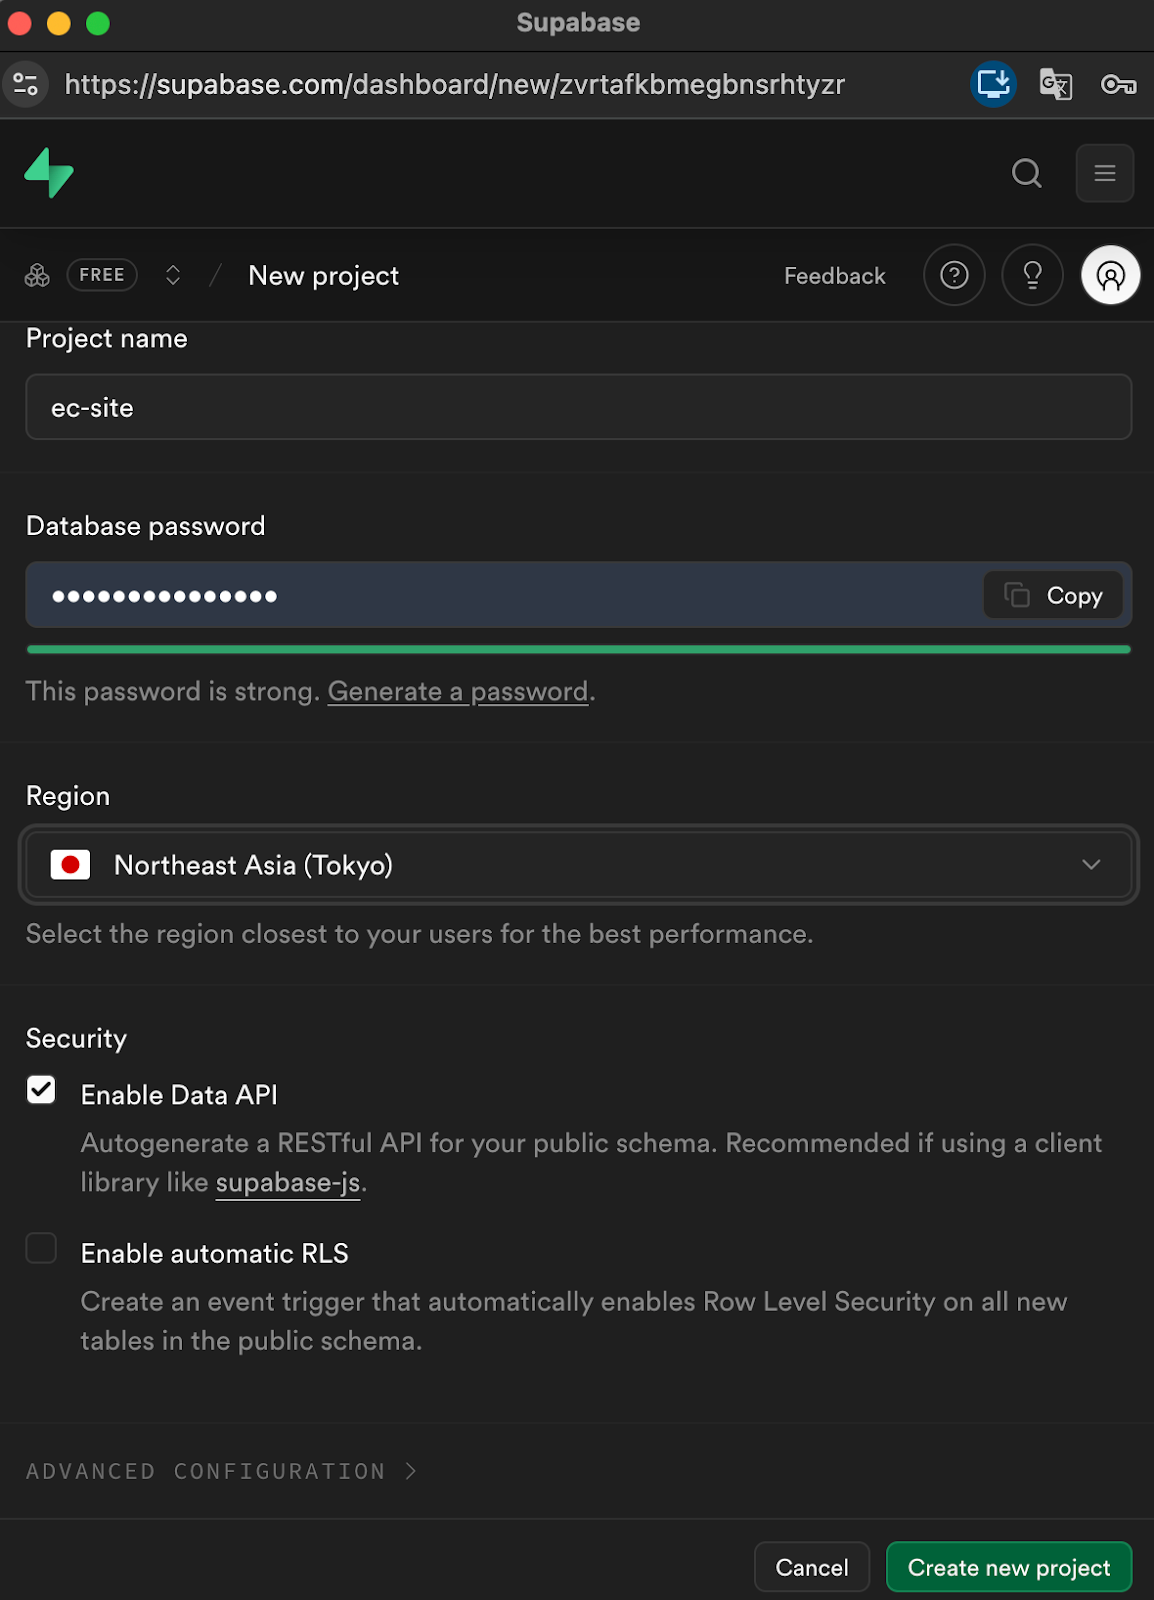
Task: Expand the Advanced Configuration section
Action: [x=220, y=1471]
